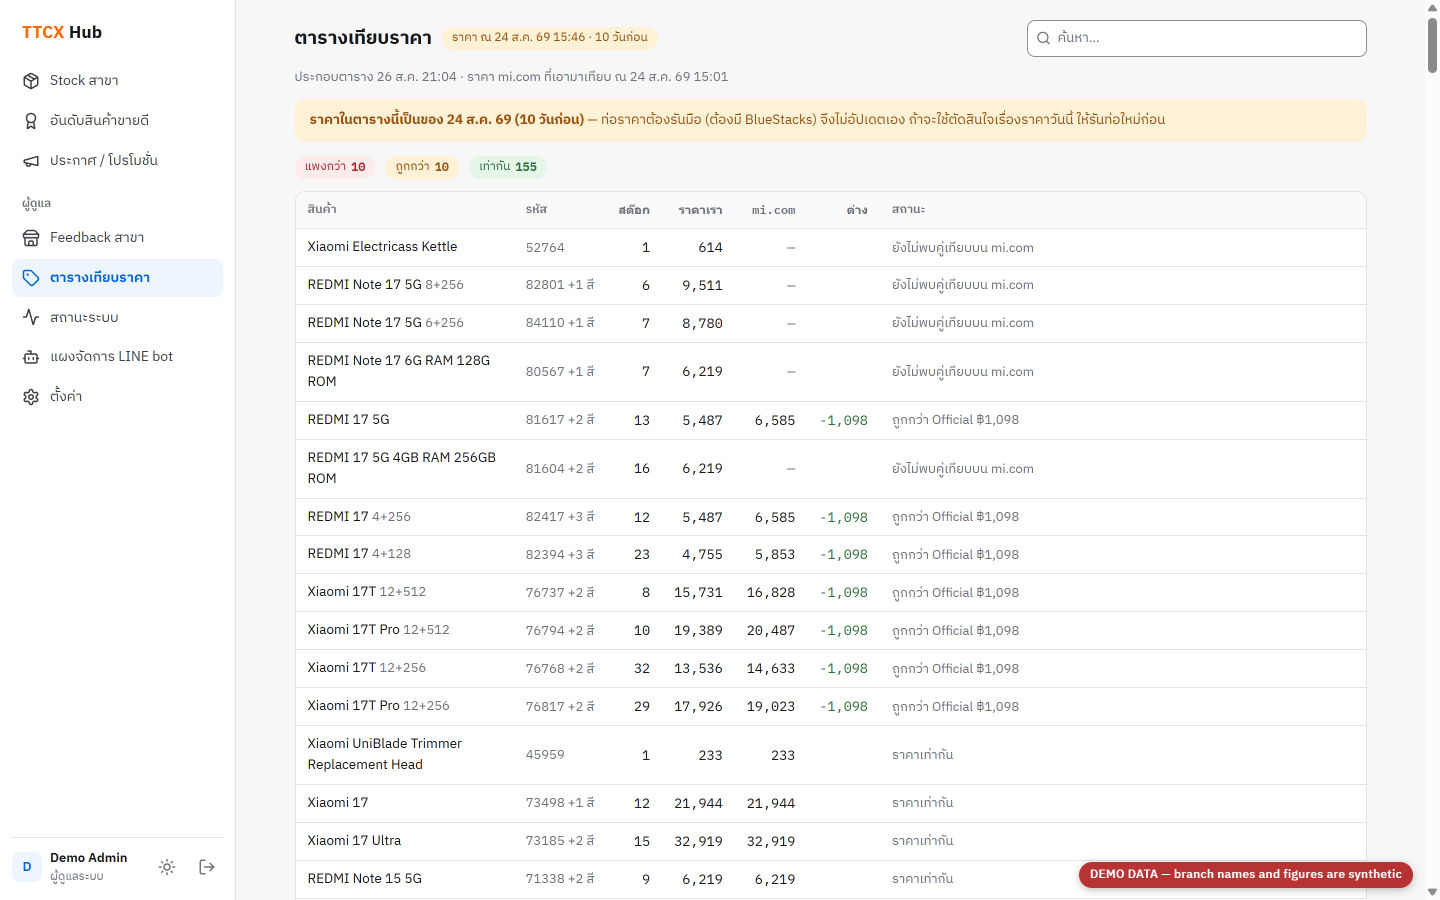Screen dimensions: 1440x900
Task: Select REDMI 17 5G 4GB RAM 256GB ROM
Action: pyautogui.click(x=402, y=468)
